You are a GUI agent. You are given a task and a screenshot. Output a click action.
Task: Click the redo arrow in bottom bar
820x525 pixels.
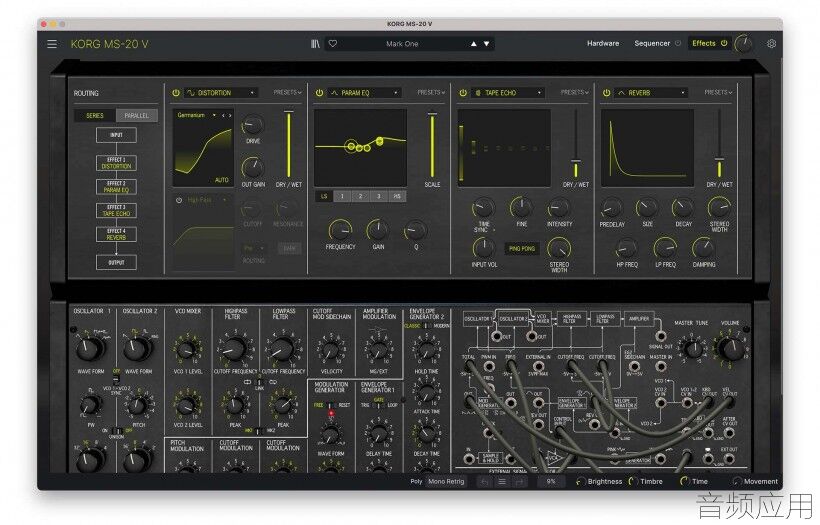tap(519, 482)
